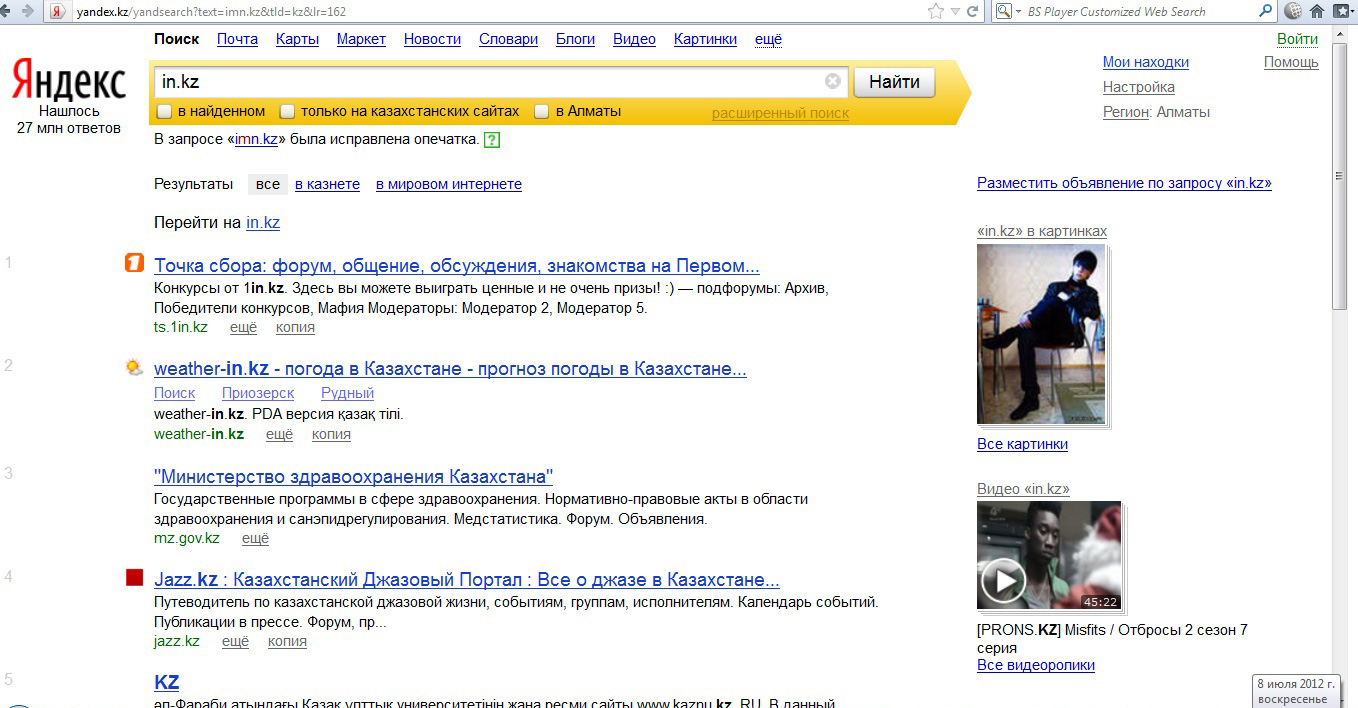Open the Словари tab

coord(508,39)
